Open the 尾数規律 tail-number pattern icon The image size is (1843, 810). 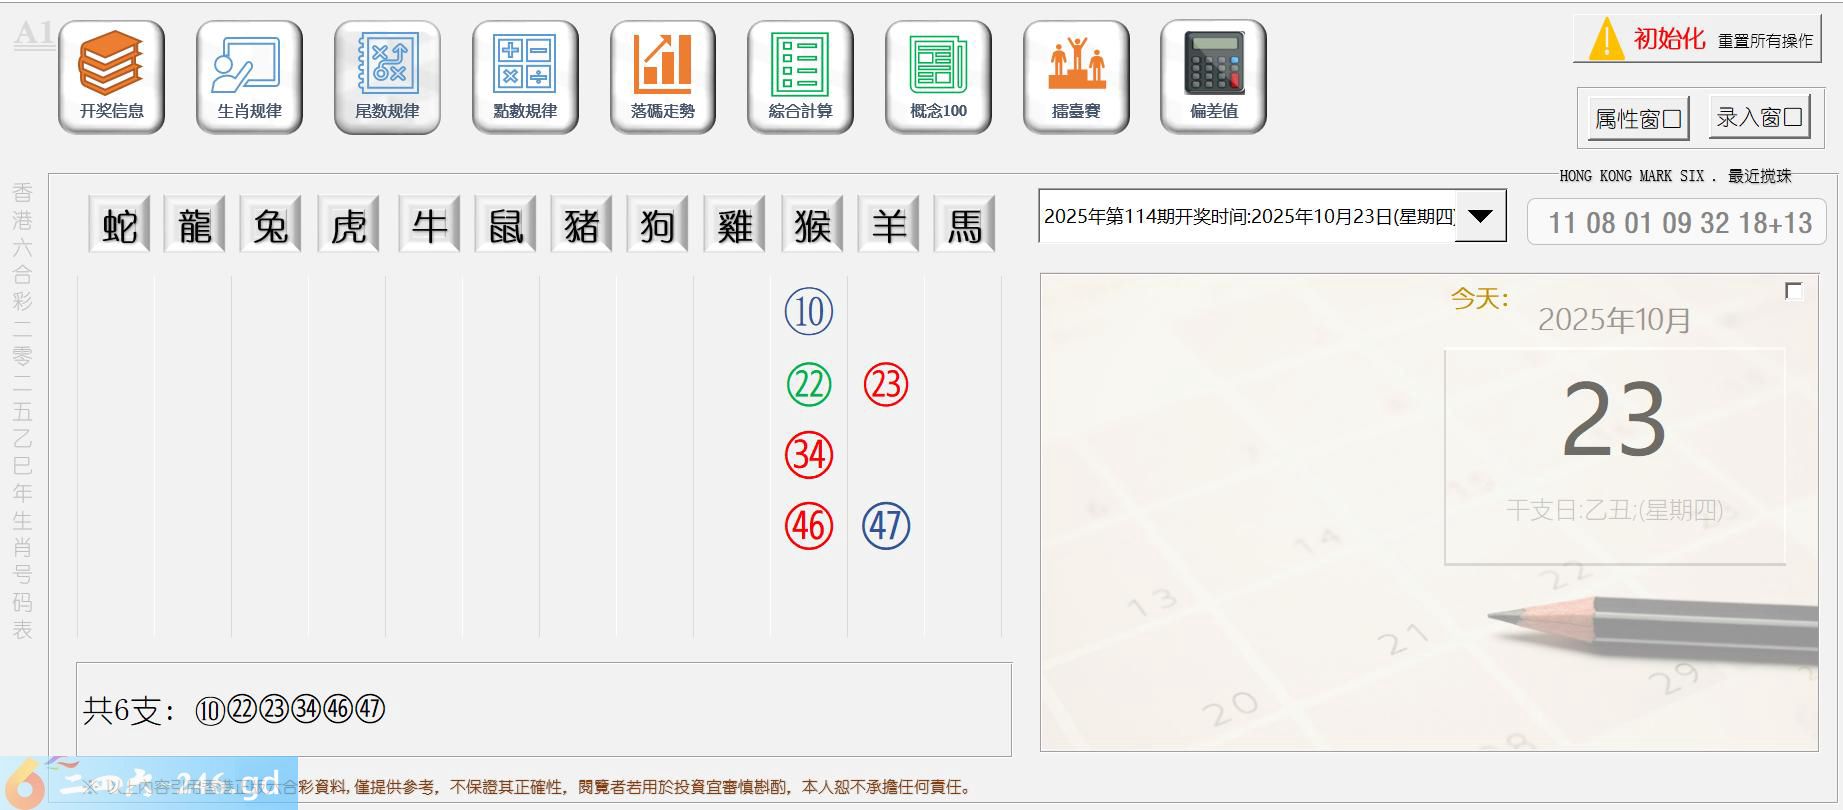(387, 77)
